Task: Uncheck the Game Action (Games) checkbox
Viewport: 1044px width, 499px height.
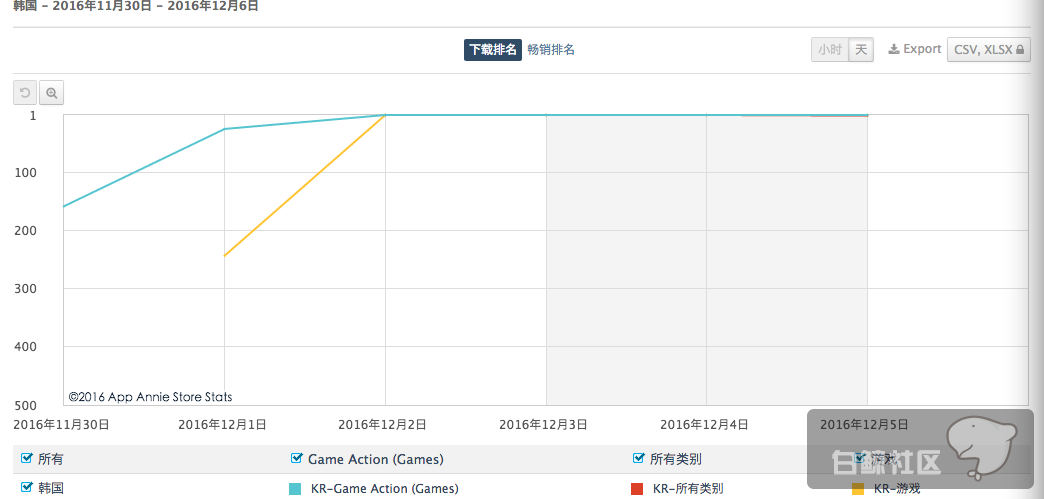Action: click(296, 458)
